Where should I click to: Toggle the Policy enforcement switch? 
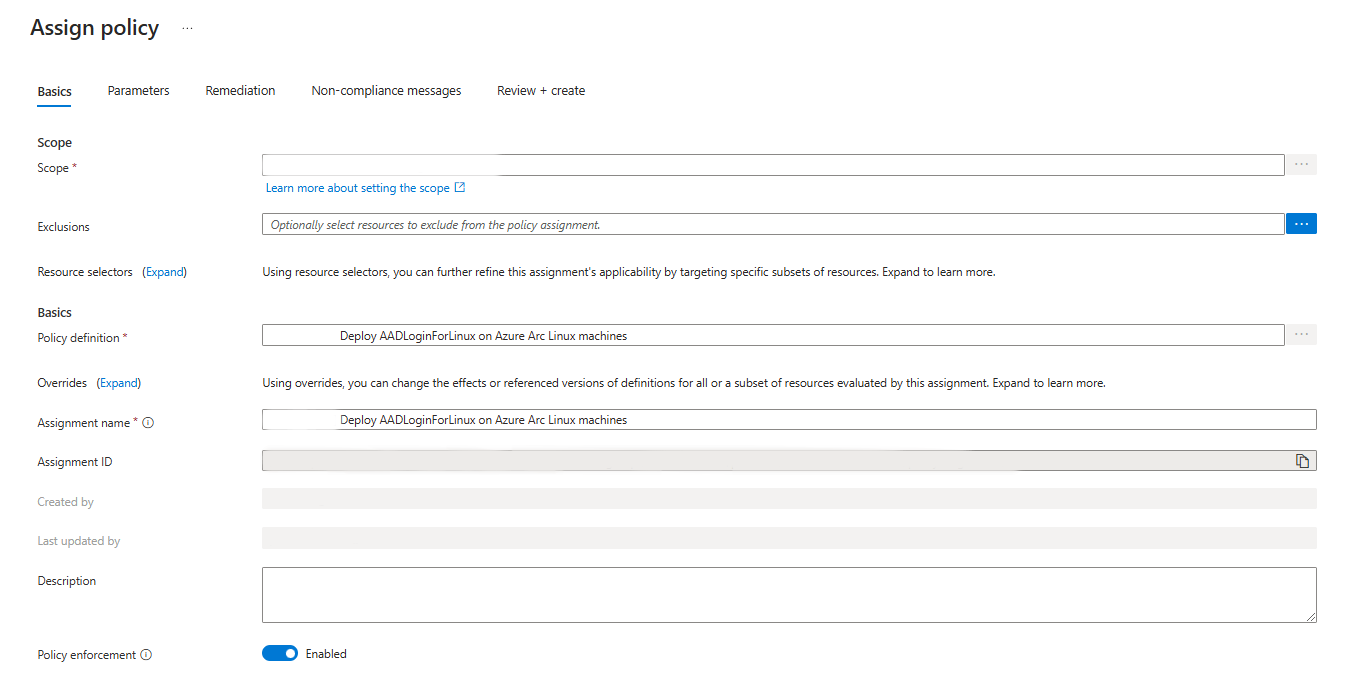point(280,654)
